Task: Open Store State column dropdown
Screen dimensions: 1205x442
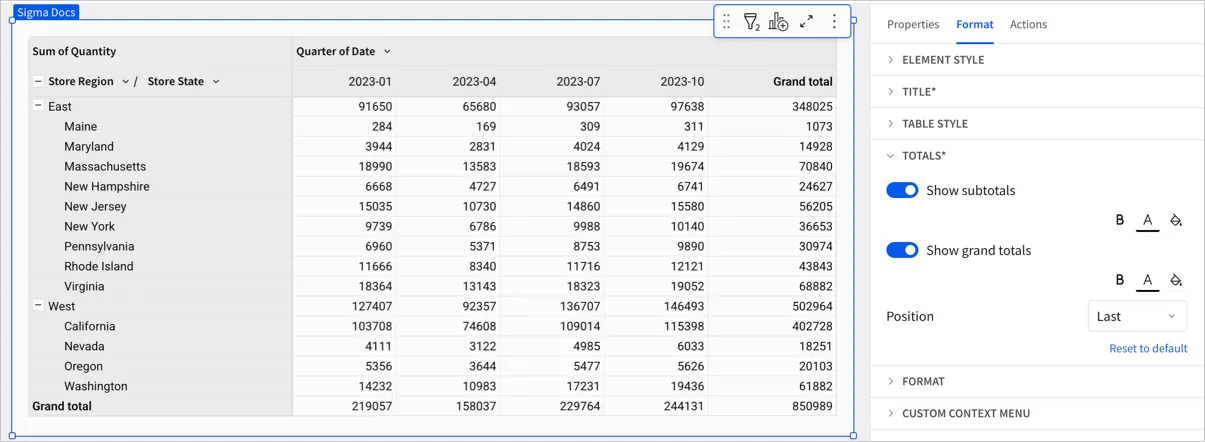Action: pos(216,82)
